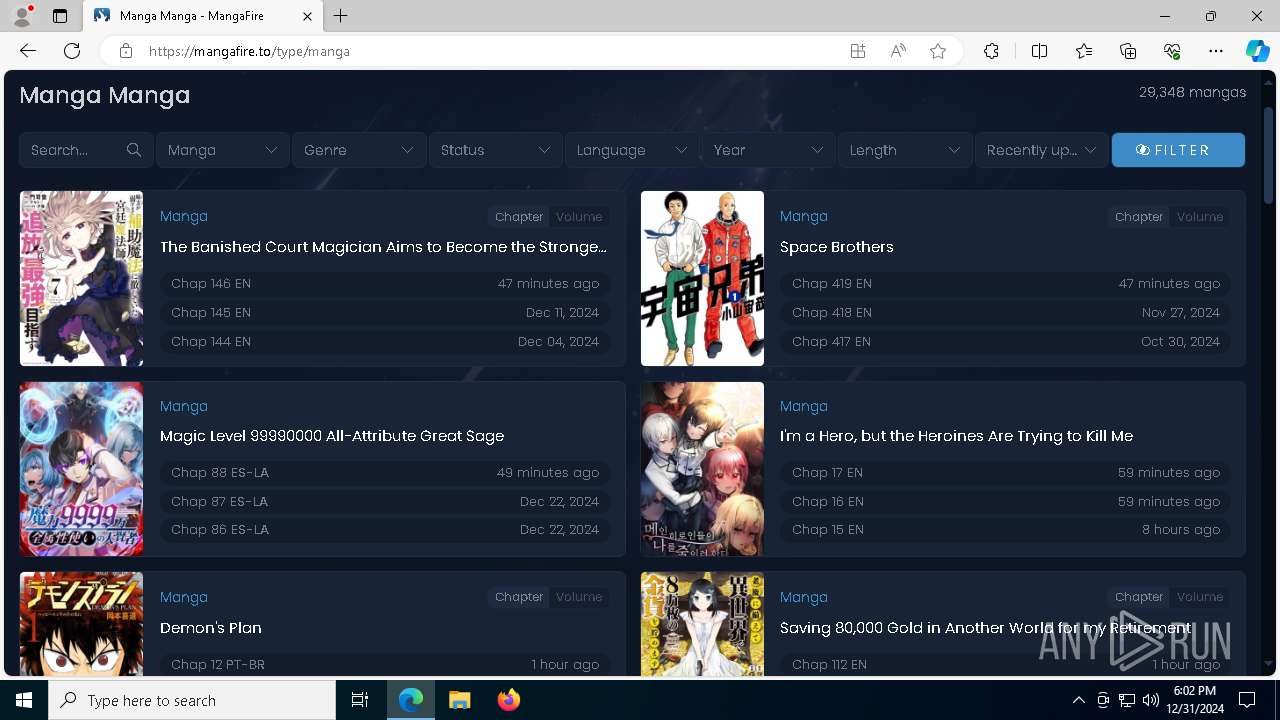Open the volume speaker tray icon
1280x720 pixels.
tap(1150, 700)
